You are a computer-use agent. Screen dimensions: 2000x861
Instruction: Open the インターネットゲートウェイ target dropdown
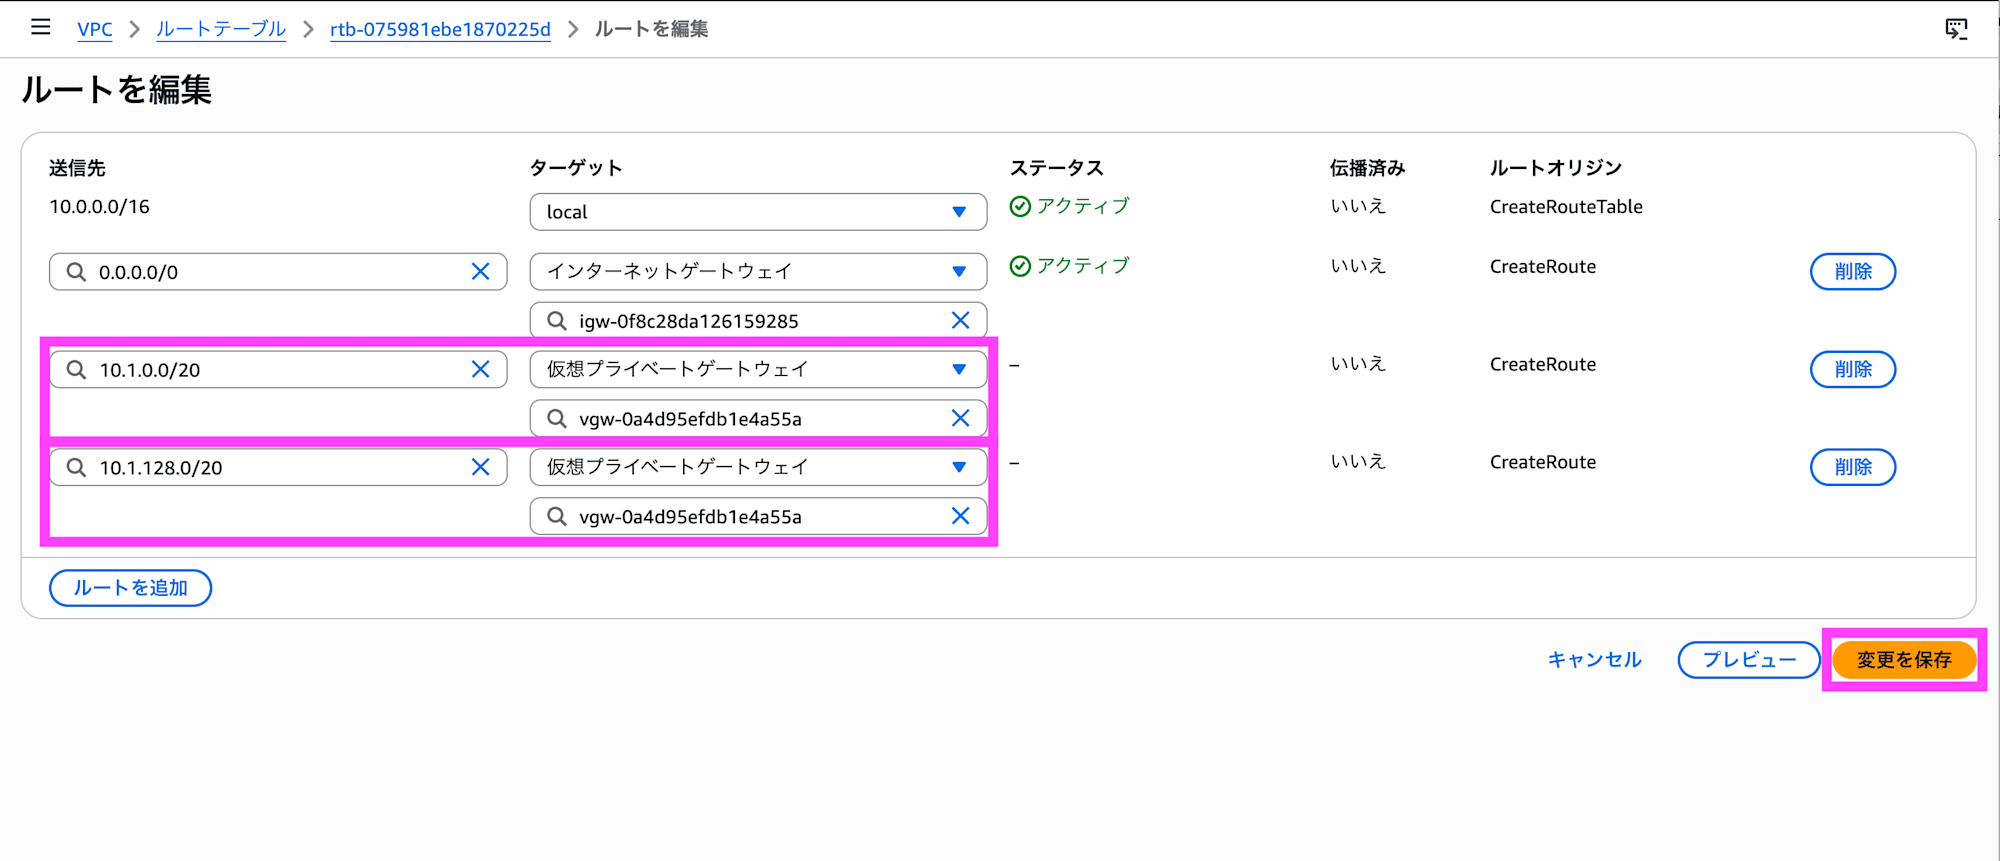tap(758, 271)
